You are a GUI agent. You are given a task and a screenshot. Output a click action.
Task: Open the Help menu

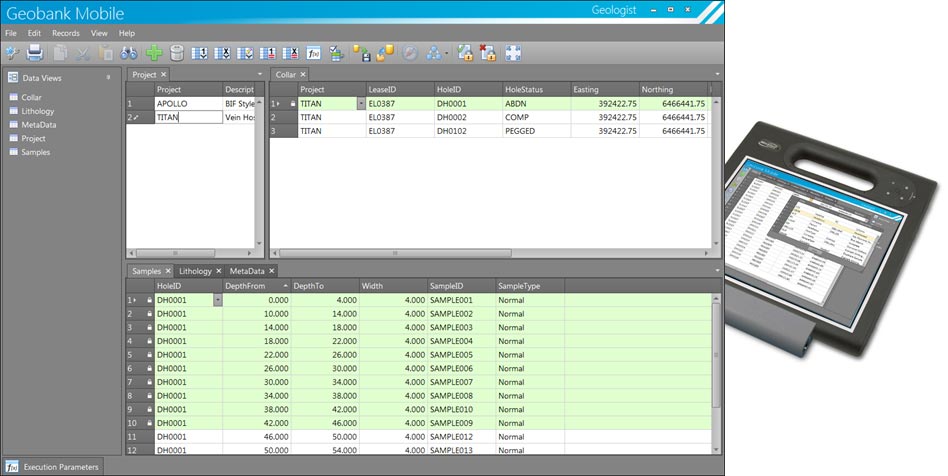[x=127, y=33]
